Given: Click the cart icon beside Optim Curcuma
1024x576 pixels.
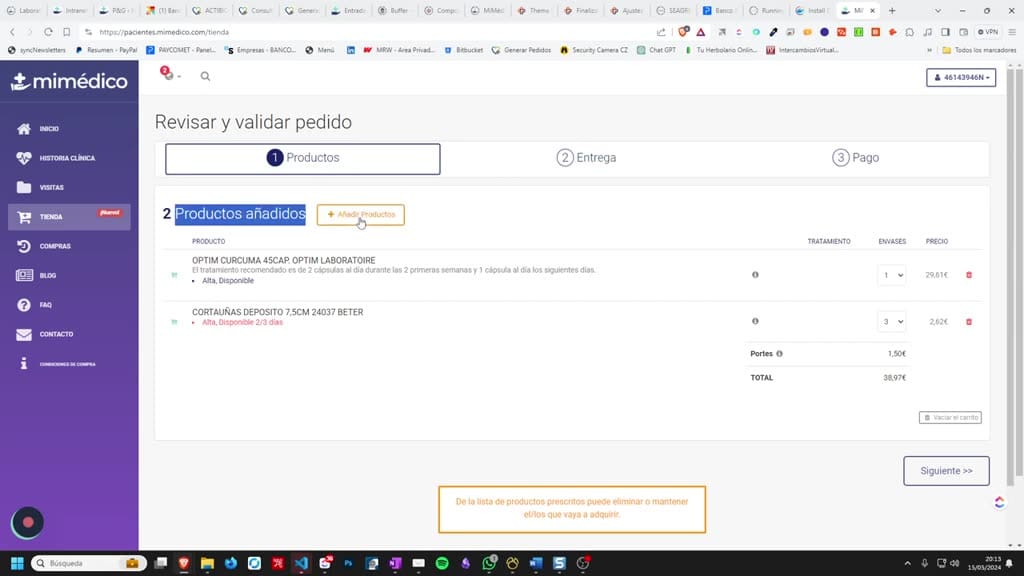Looking at the screenshot, I should pos(174,275).
